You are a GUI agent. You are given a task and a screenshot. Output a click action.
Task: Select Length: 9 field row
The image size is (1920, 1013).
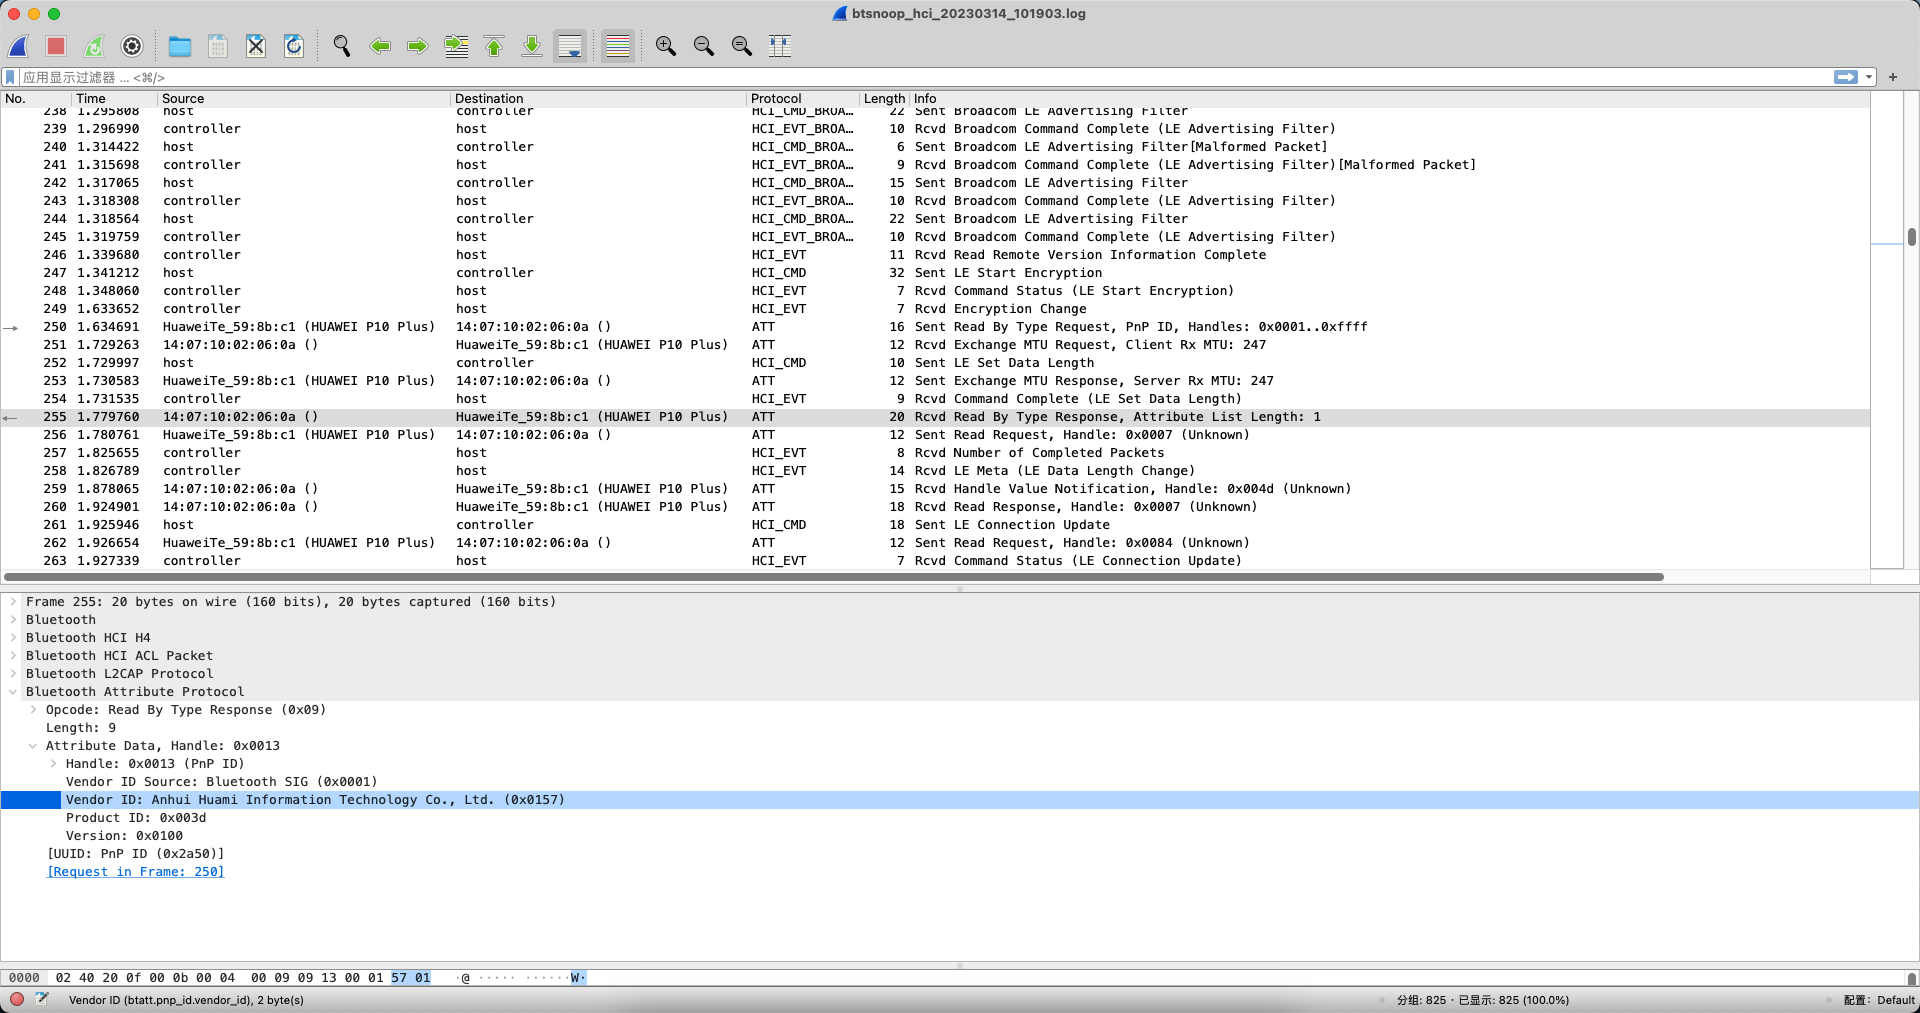[x=960, y=728]
